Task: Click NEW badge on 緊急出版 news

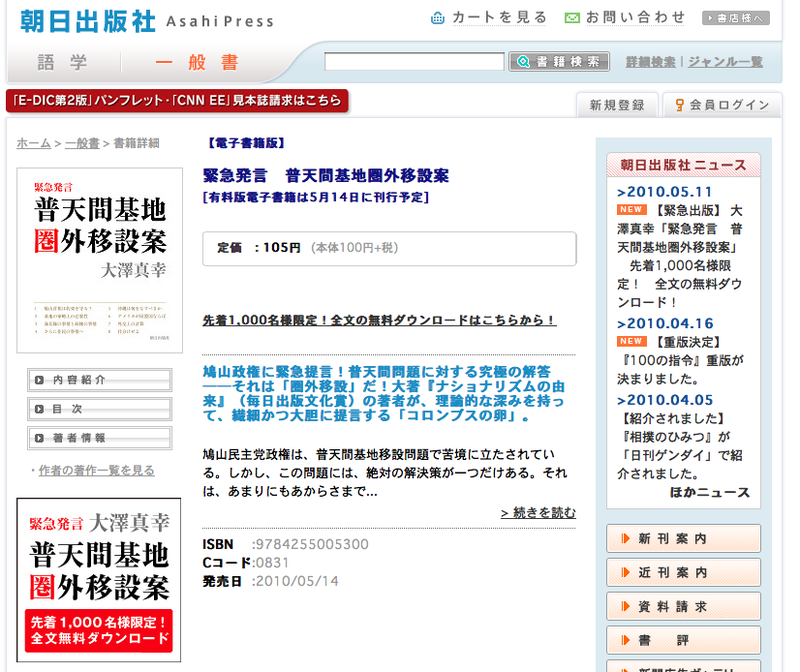Action: (631, 210)
